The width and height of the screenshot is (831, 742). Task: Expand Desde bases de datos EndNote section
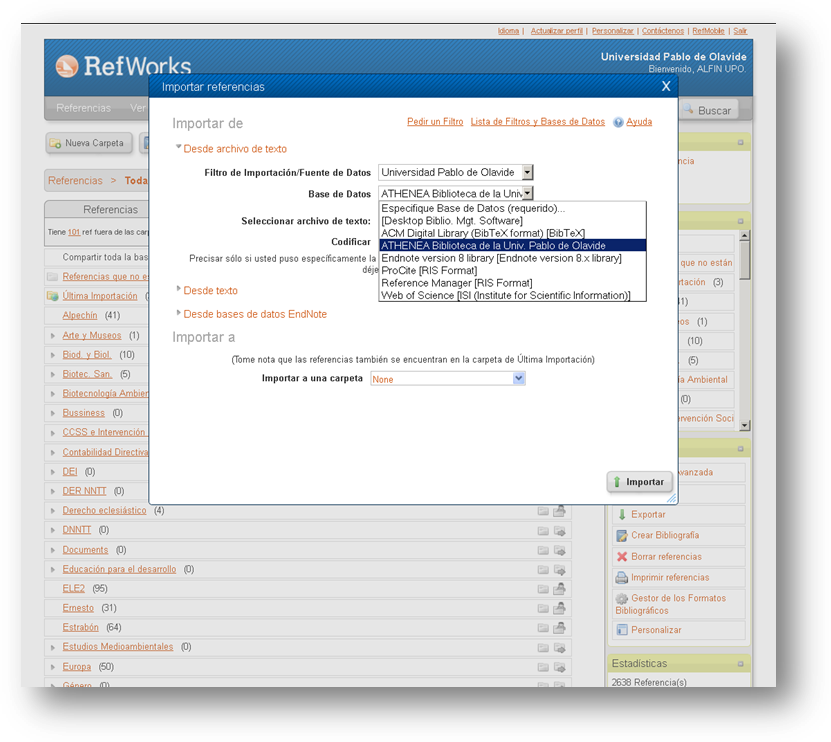(x=179, y=313)
